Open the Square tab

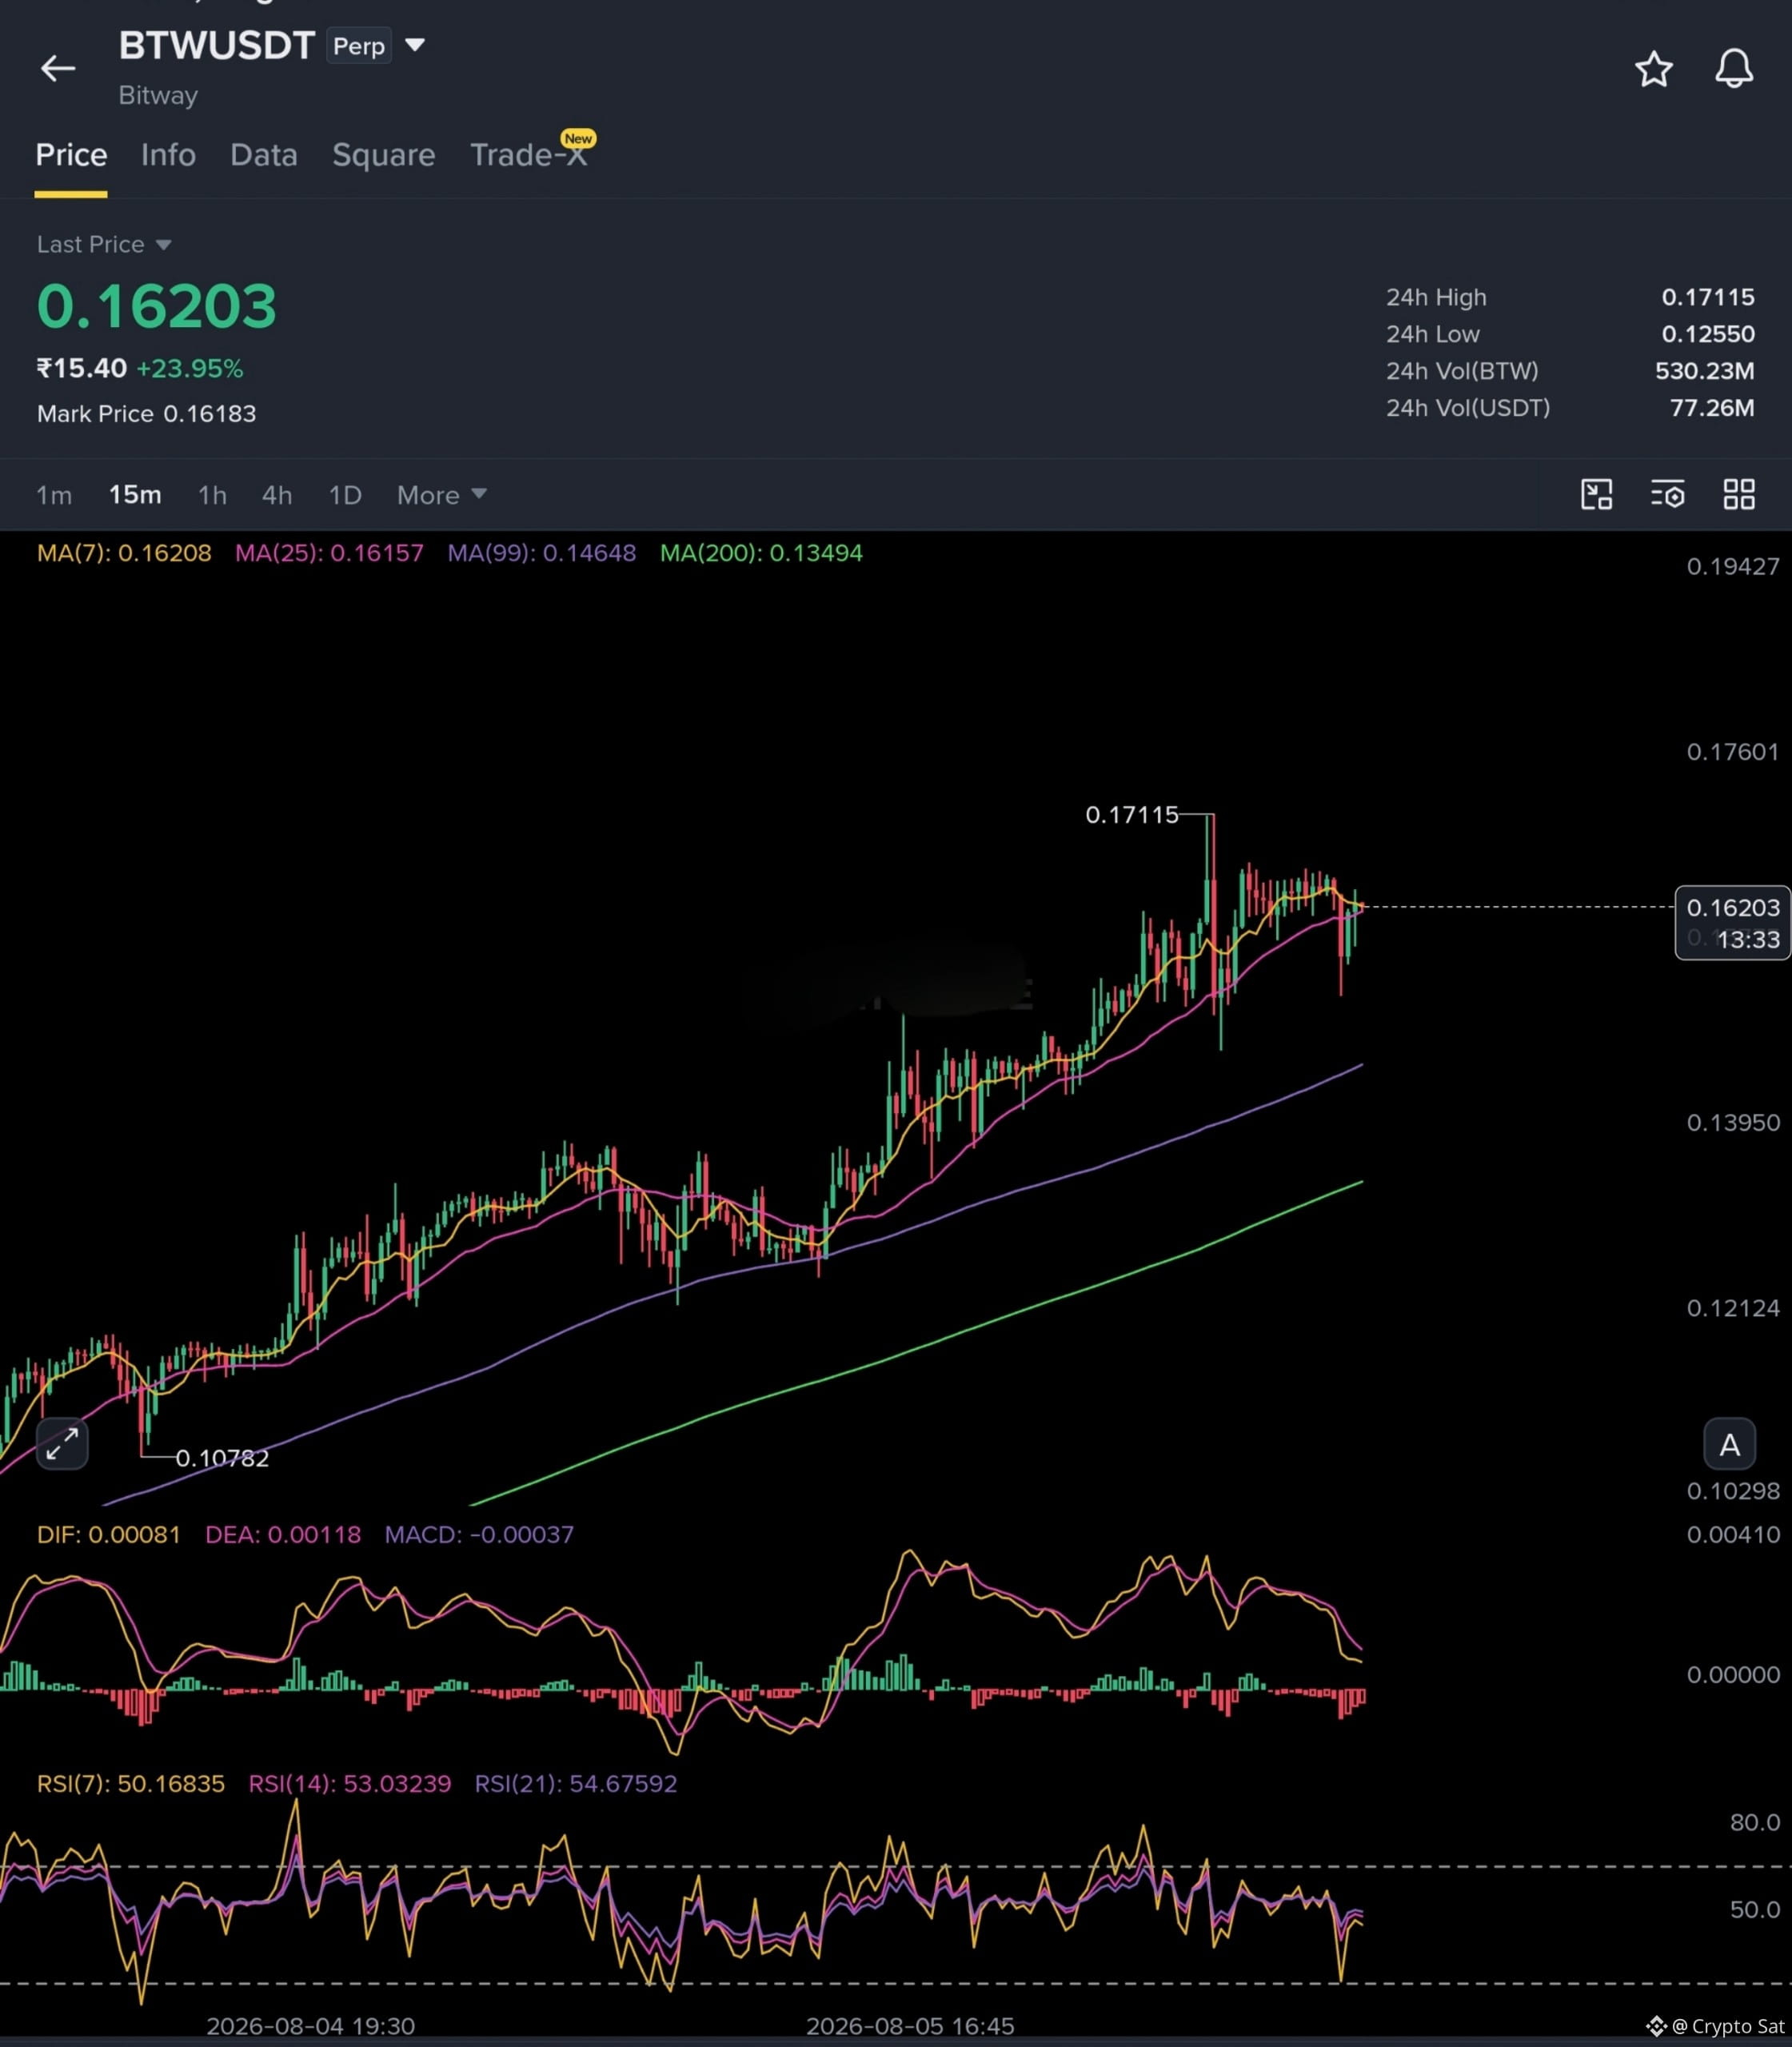384,155
